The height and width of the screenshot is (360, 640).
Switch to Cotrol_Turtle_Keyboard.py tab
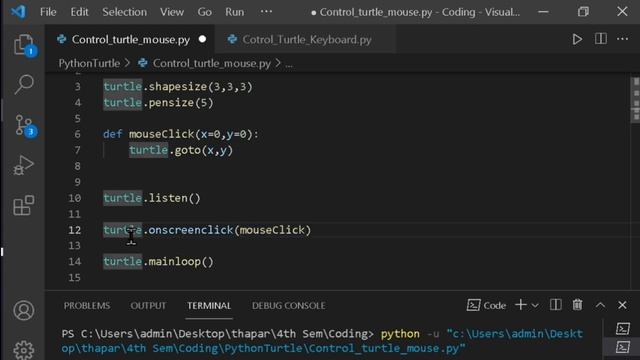click(x=307, y=40)
